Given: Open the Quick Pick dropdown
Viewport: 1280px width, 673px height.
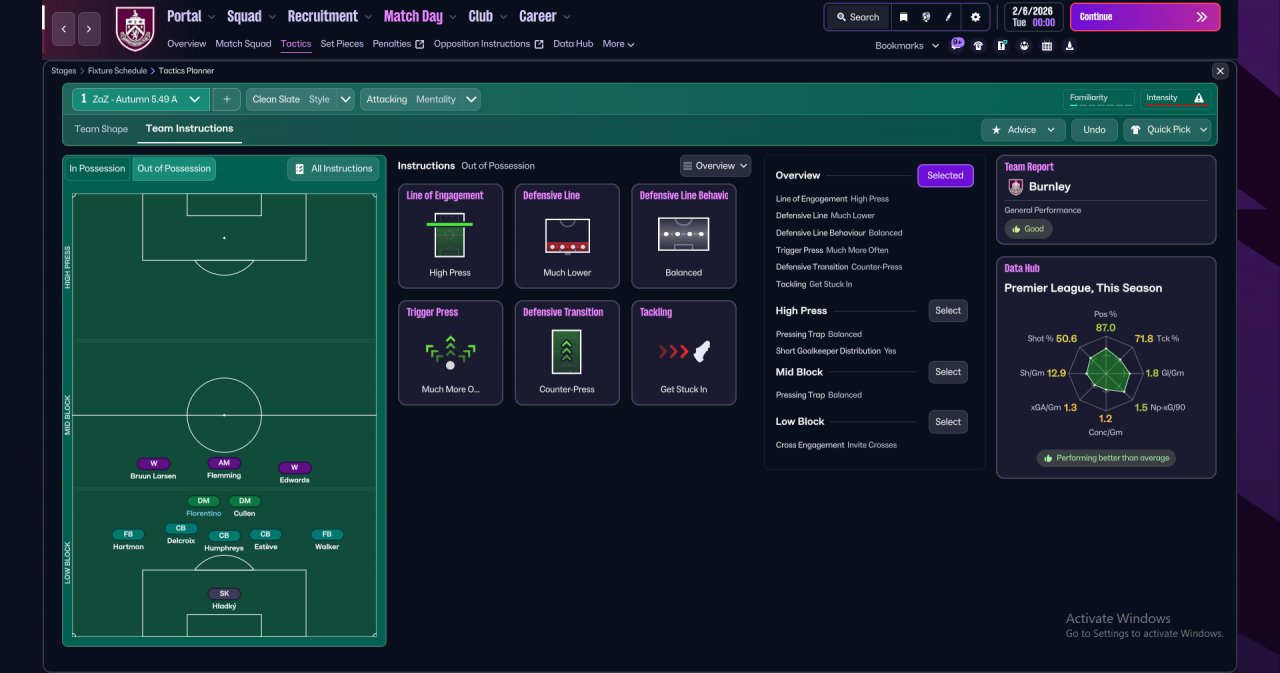Looking at the screenshot, I should (1167, 130).
